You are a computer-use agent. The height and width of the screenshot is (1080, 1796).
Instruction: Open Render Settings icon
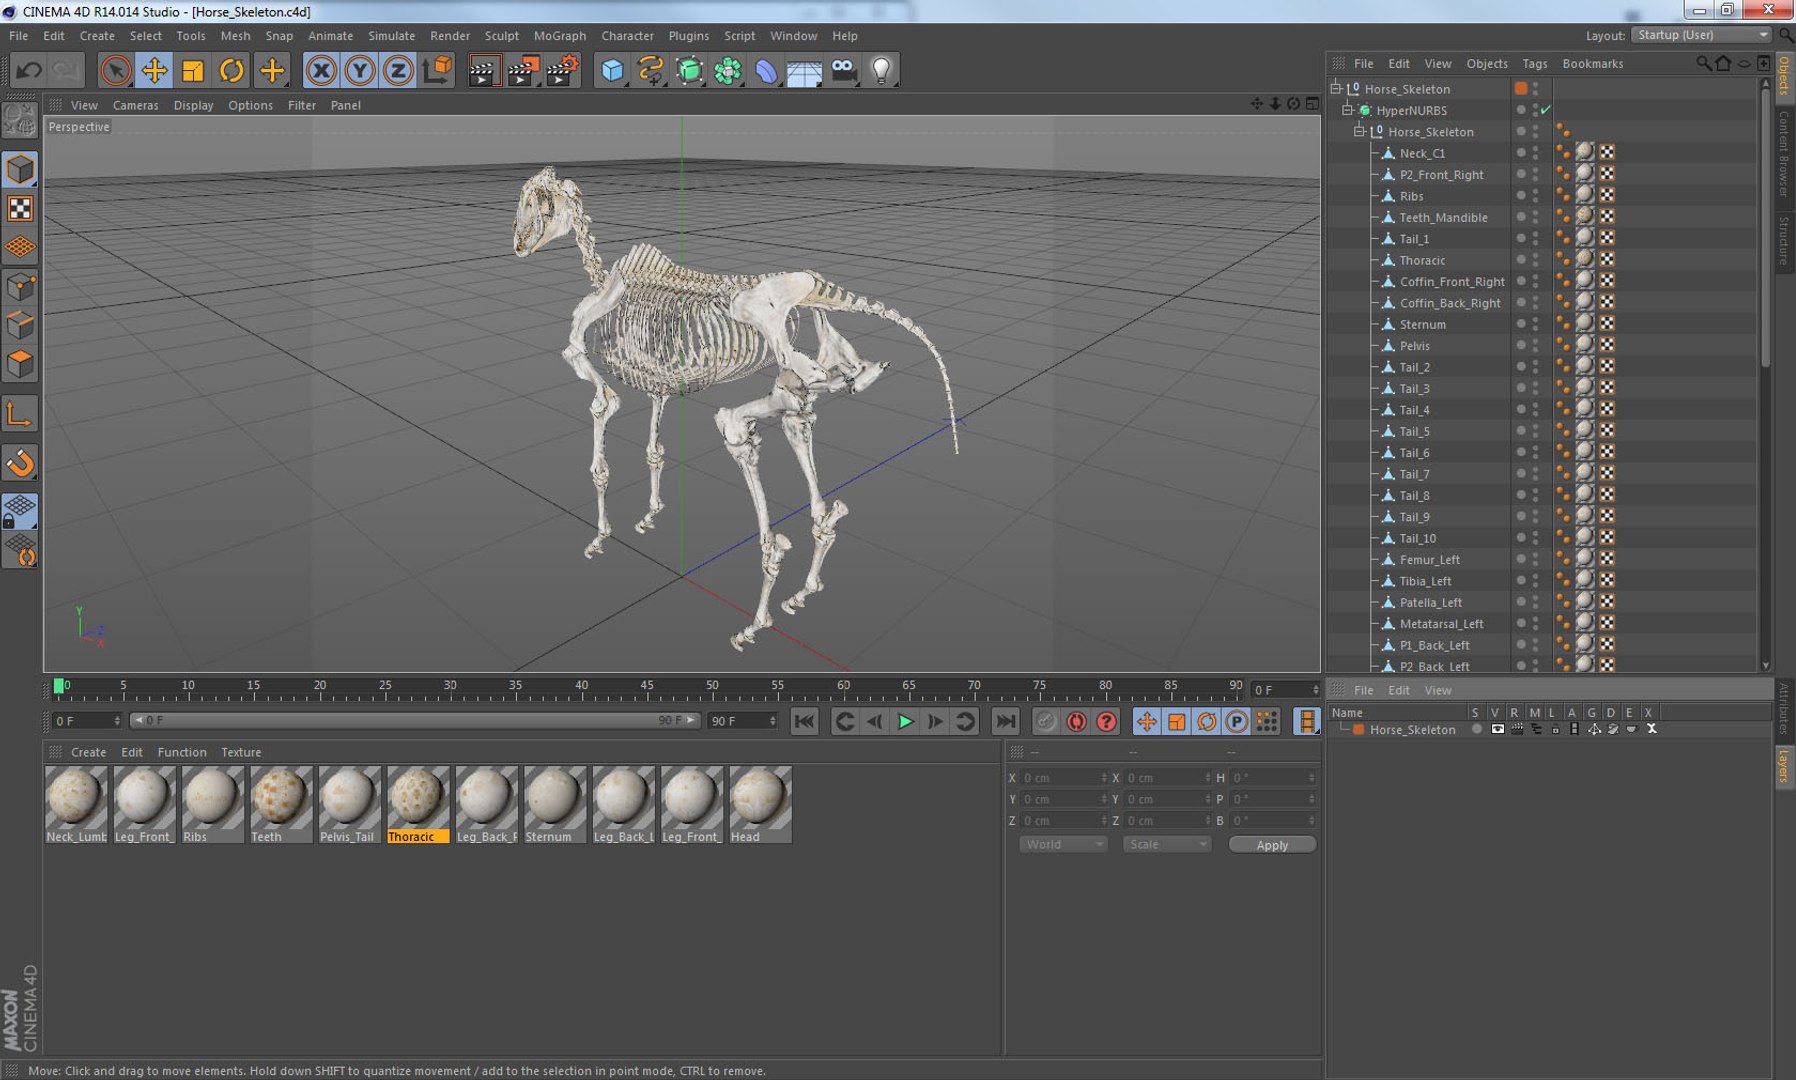(562, 70)
